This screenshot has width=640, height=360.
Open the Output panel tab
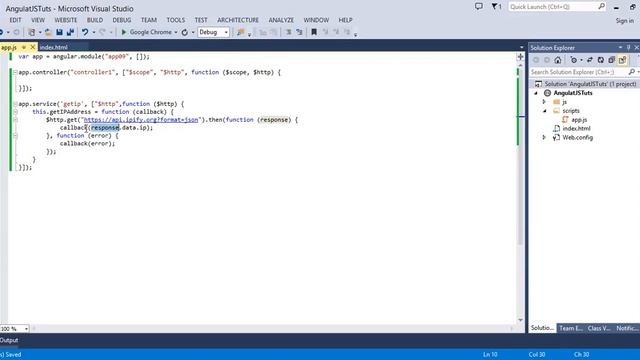tap(9, 340)
